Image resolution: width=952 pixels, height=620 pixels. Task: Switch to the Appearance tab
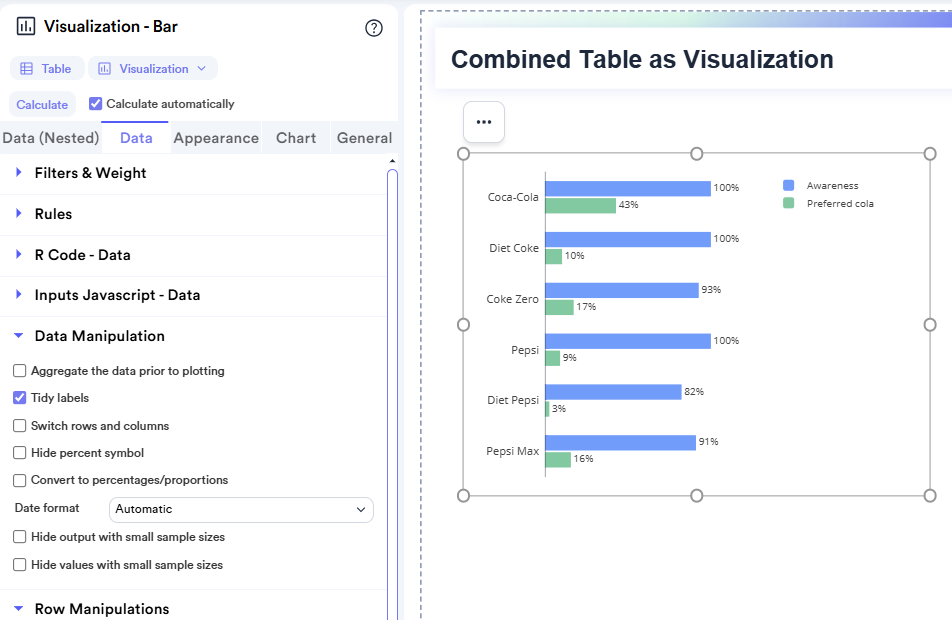(216, 138)
